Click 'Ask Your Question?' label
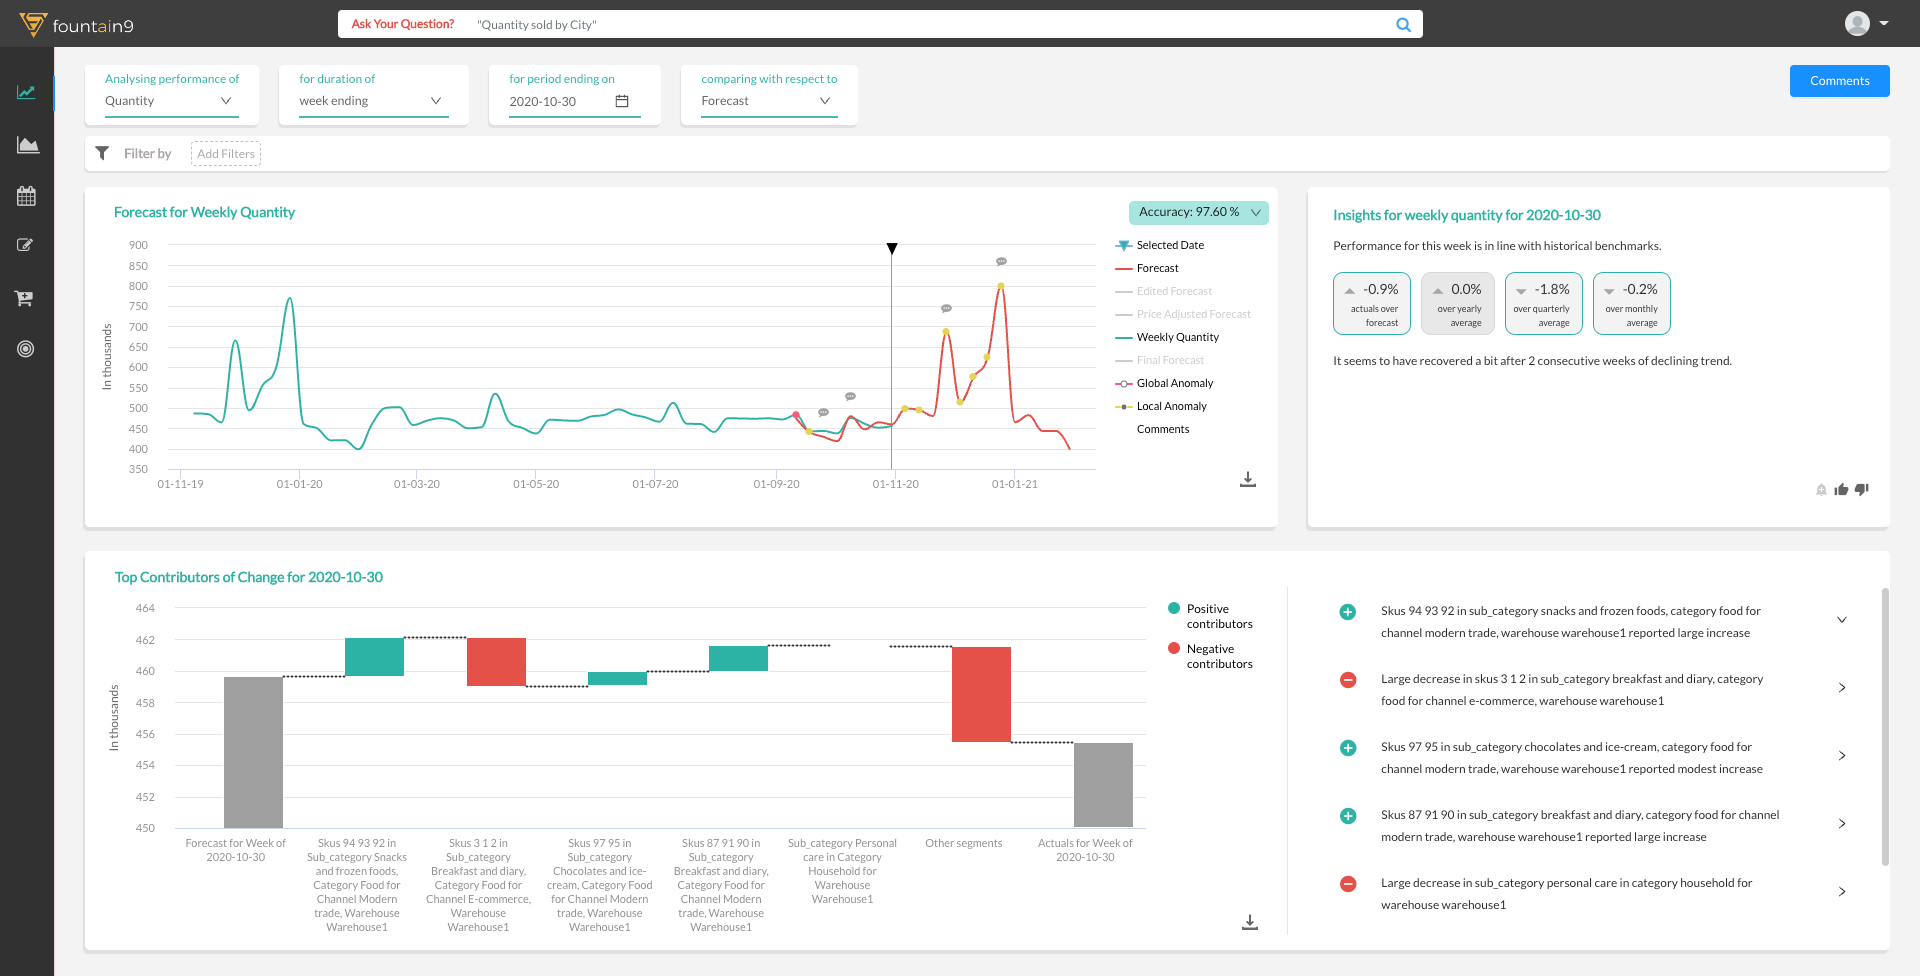The height and width of the screenshot is (976, 1920). [x=403, y=24]
